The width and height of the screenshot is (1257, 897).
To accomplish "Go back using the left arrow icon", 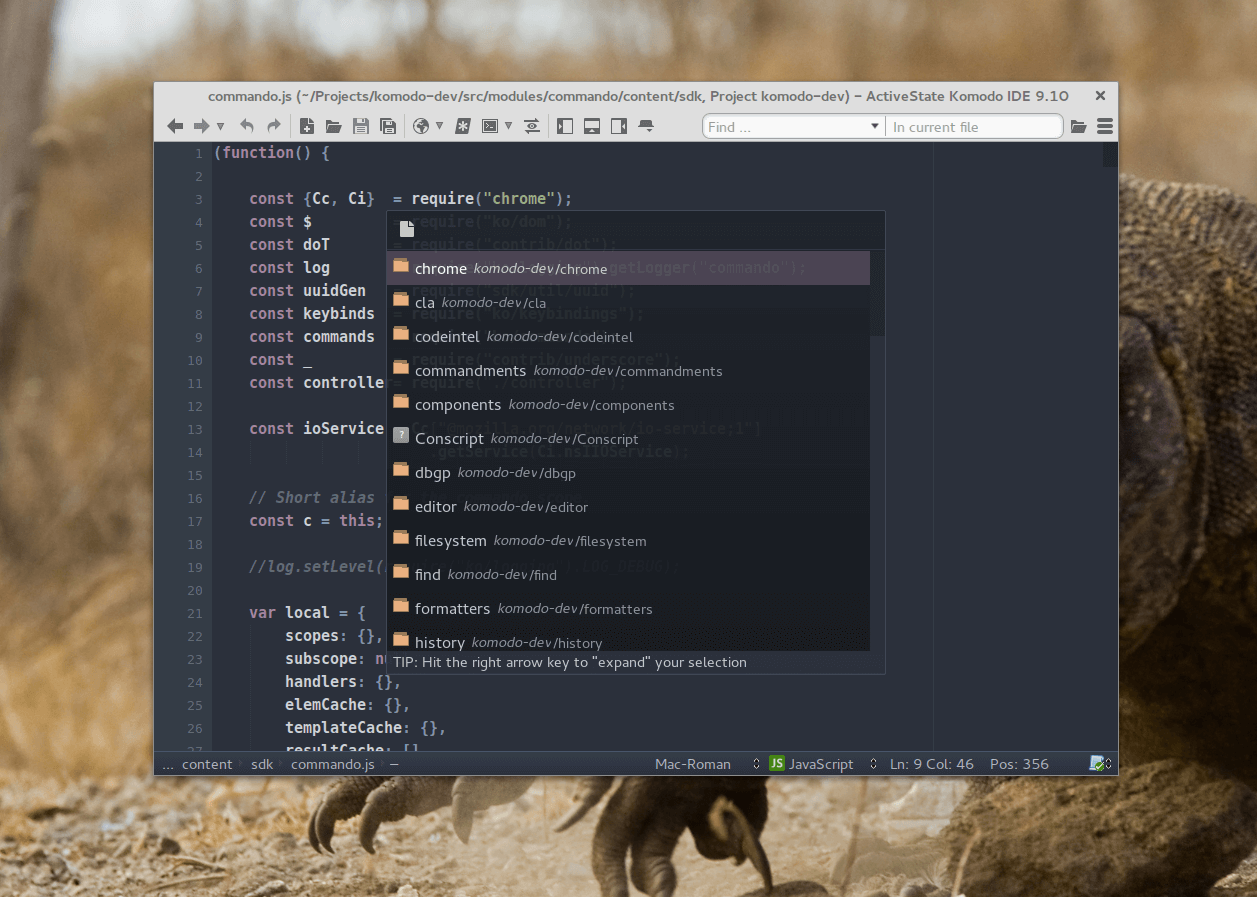I will click(x=175, y=126).
